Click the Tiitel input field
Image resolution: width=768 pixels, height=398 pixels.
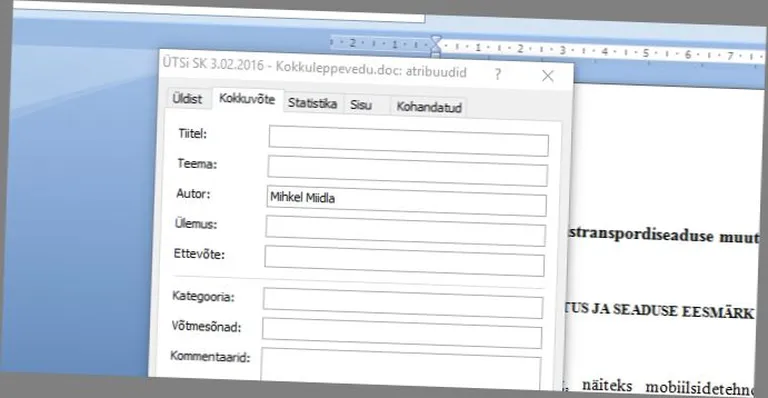click(x=408, y=140)
